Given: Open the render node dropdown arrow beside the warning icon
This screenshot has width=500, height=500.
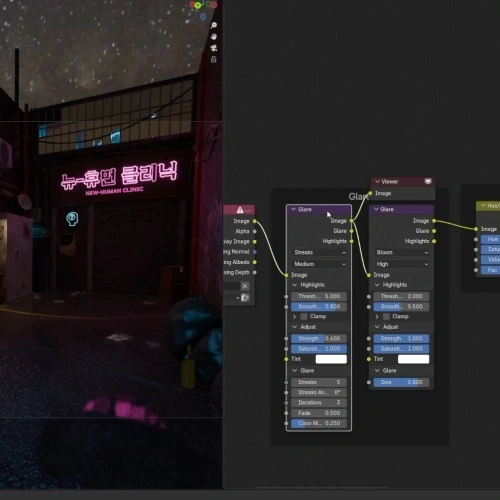Looking at the screenshot, I should coord(248,210).
